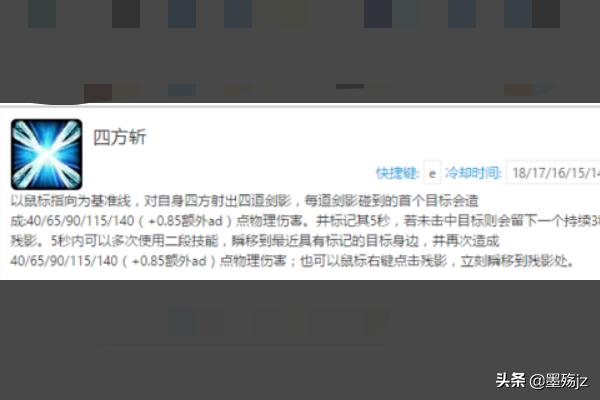
Task: Click the 头条 @墨殇jz watermark
Action: coord(542,380)
